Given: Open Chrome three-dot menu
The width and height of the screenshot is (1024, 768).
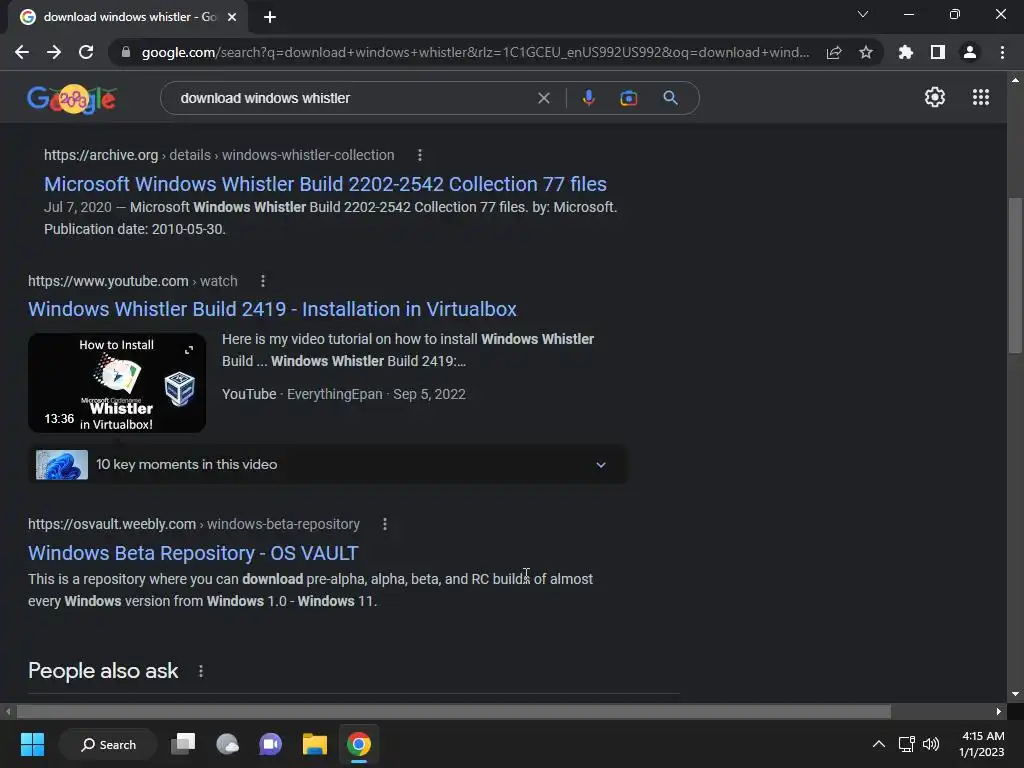Looking at the screenshot, I should (1002, 52).
